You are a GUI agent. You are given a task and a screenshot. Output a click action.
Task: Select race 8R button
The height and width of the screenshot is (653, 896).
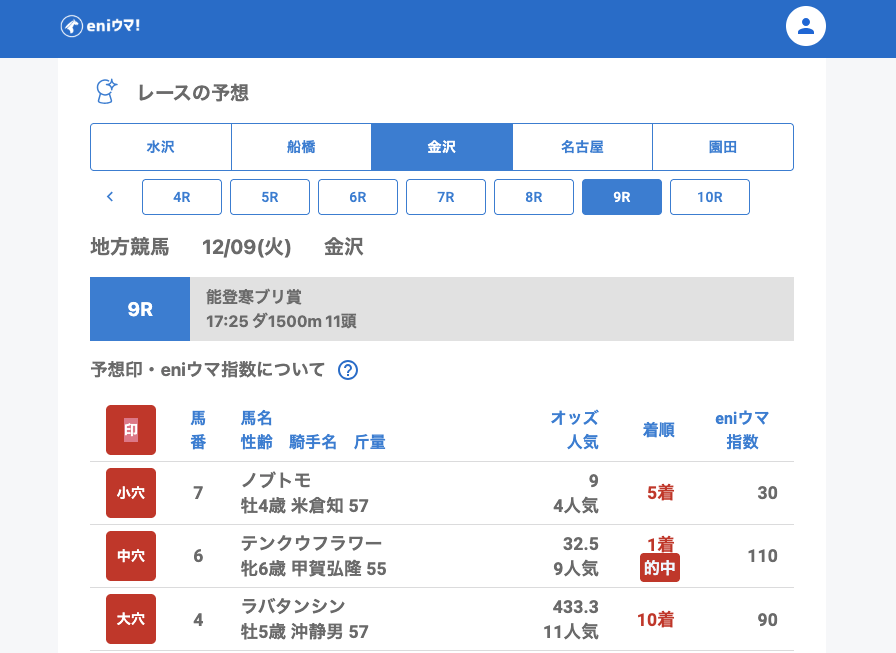(534, 197)
